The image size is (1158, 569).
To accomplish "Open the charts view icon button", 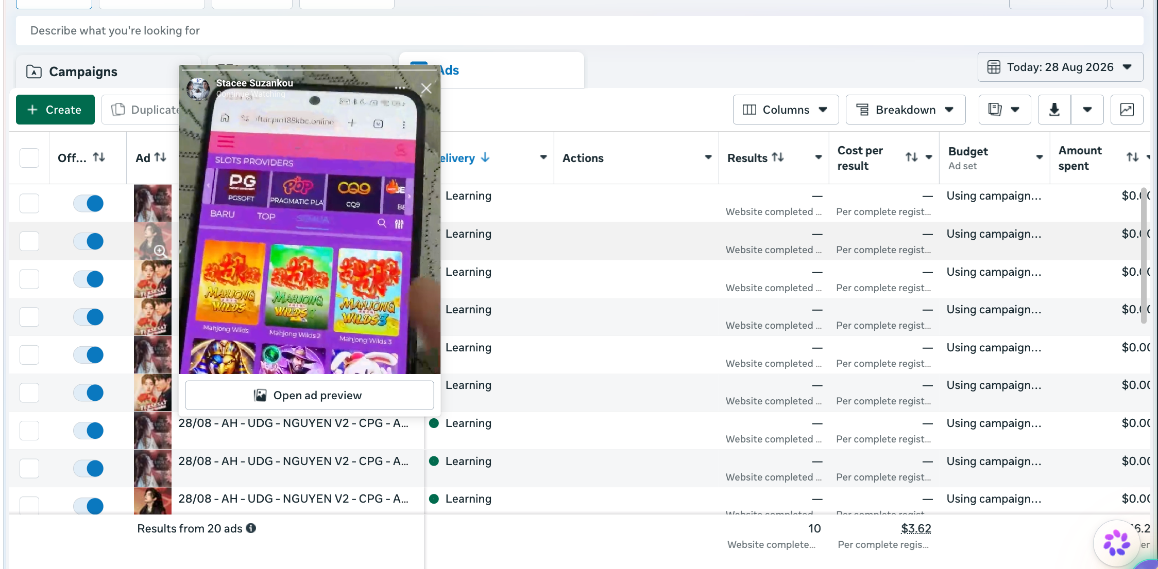I will click(1126, 109).
